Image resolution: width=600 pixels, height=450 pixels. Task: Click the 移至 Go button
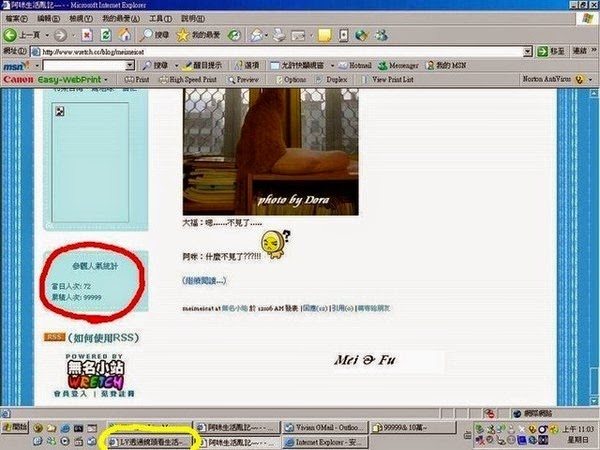click(551, 51)
